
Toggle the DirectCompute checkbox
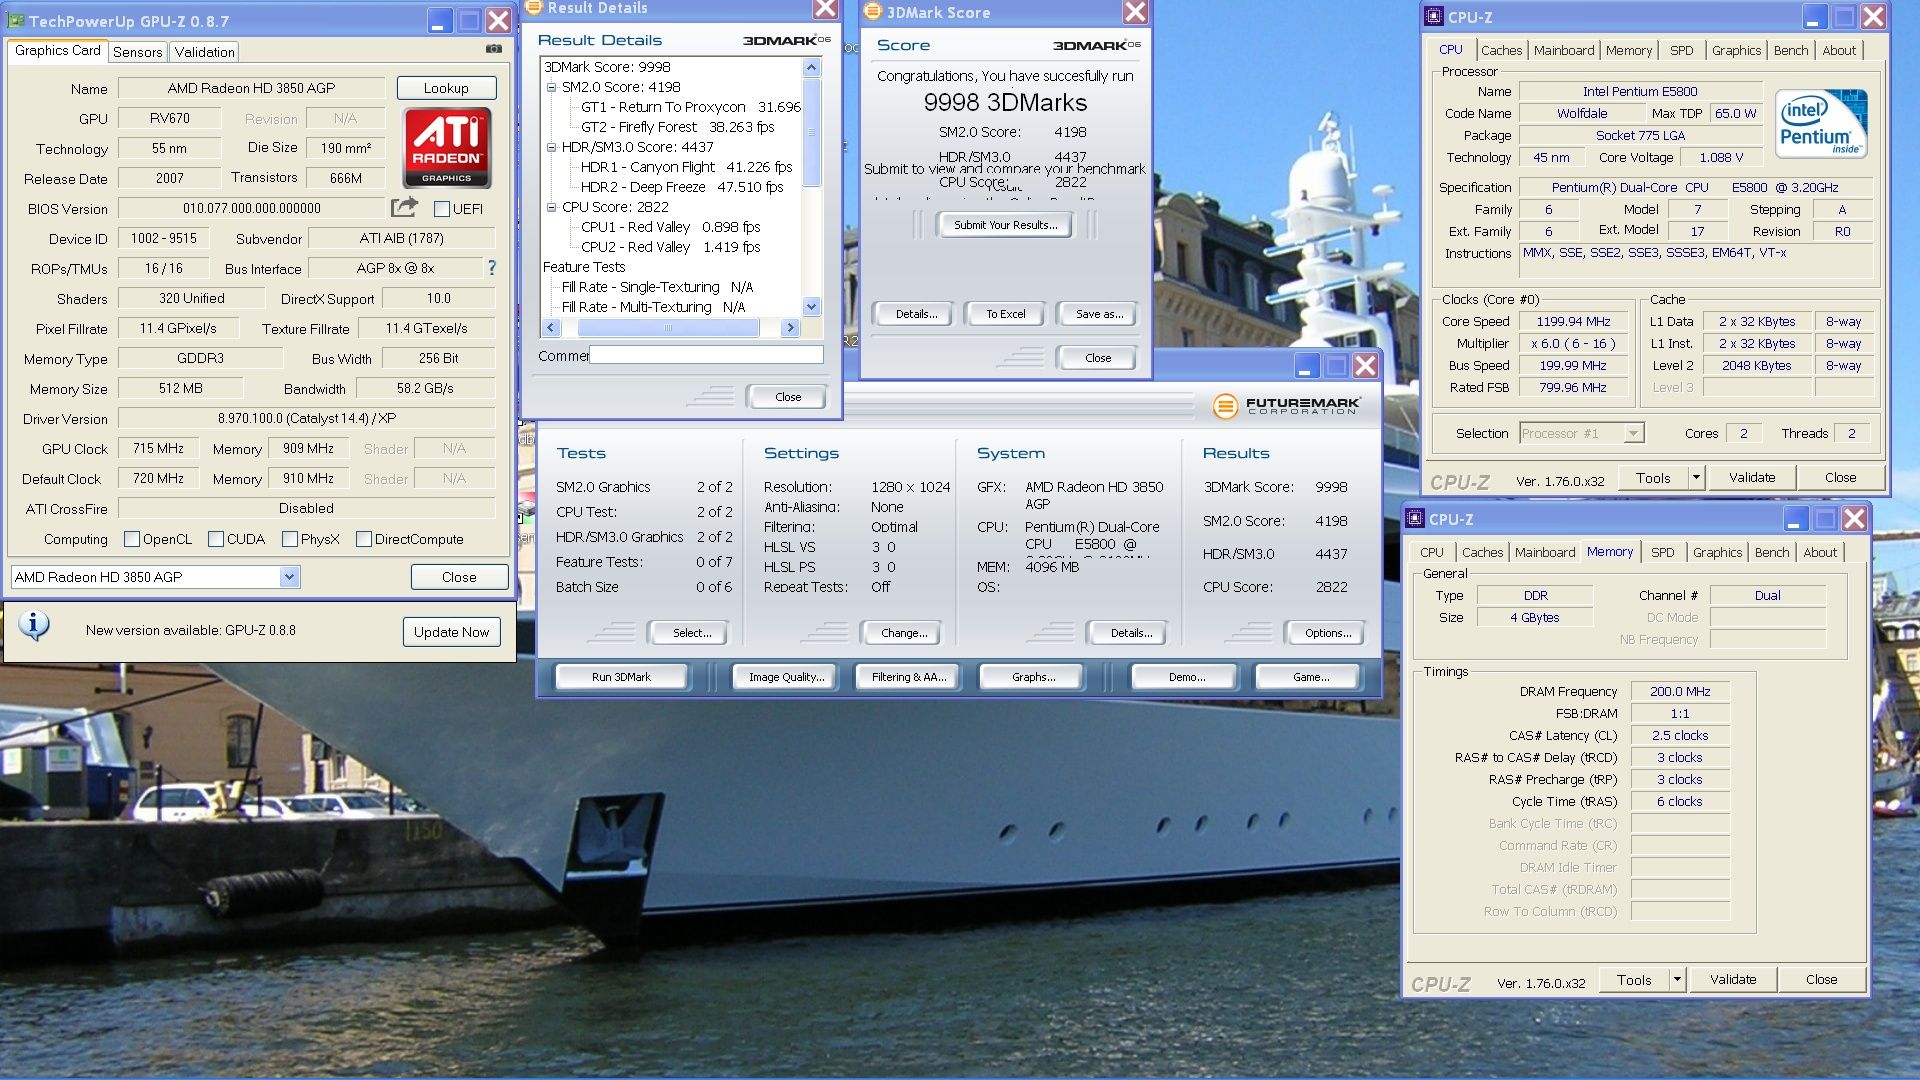(x=363, y=539)
